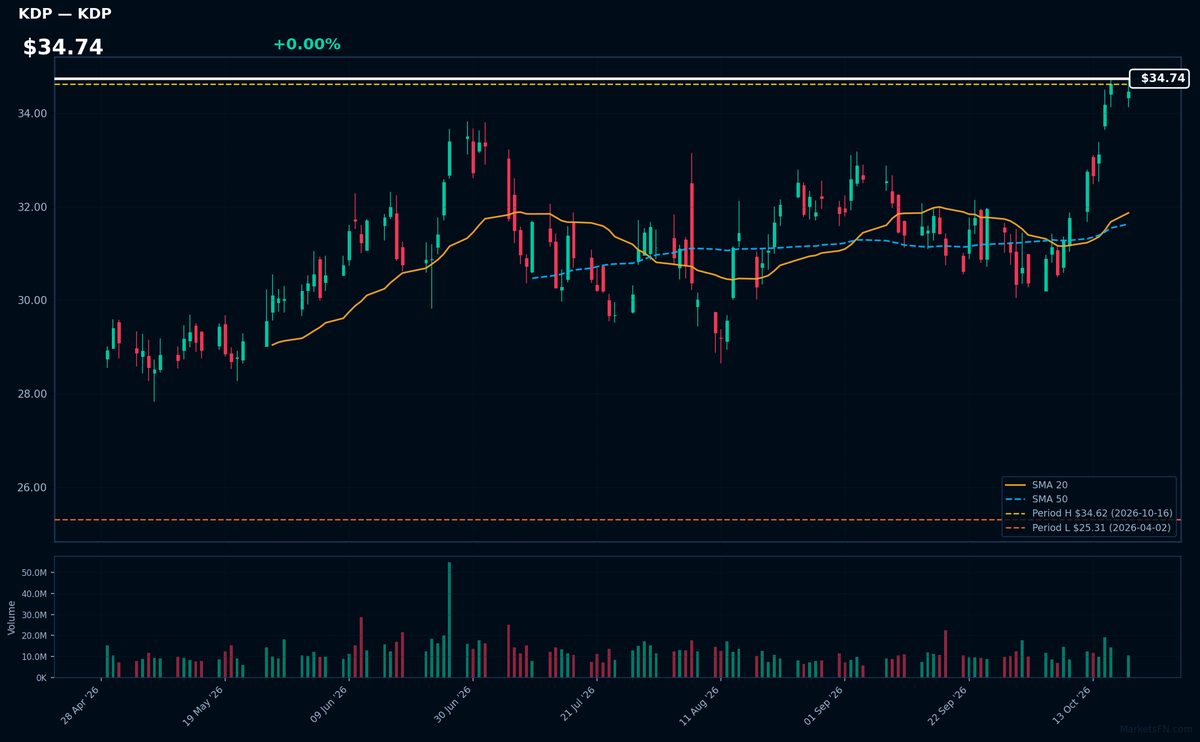Click the 26.00 price axis label
The width and height of the screenshot is (1200, 742).
34,488
